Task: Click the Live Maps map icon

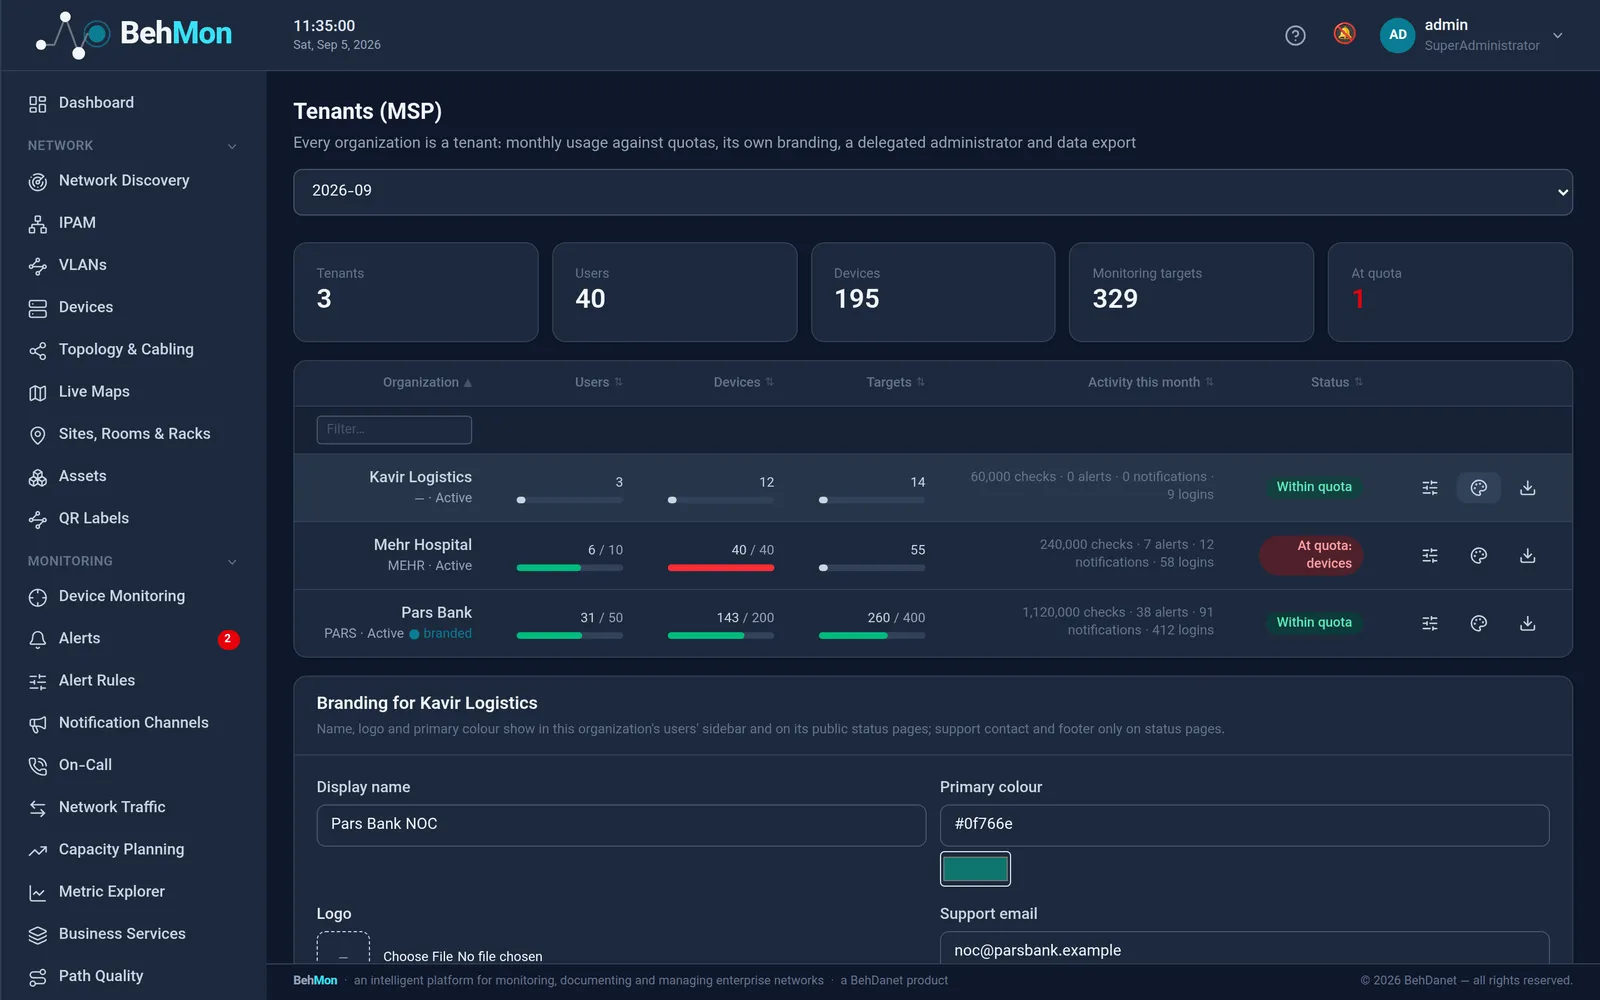Action: coord(38,393)
